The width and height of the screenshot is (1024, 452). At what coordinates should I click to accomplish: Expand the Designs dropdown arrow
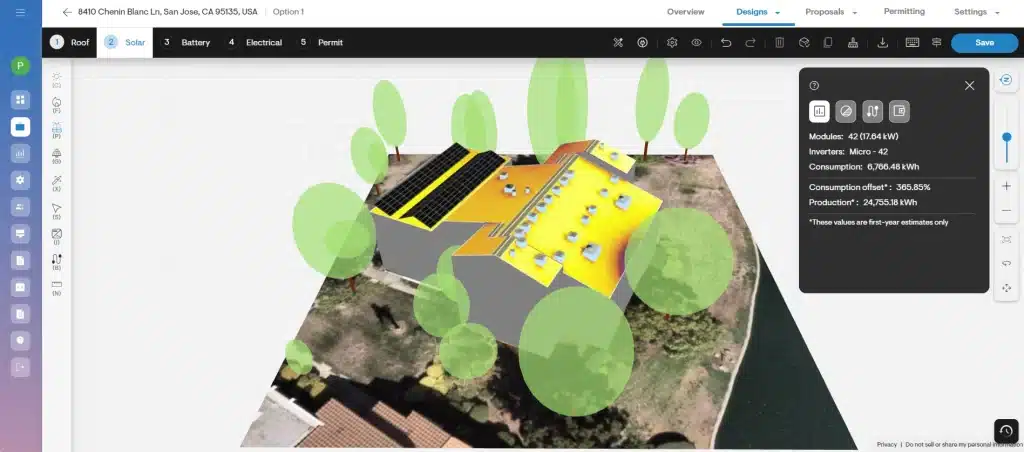point(777,13)
